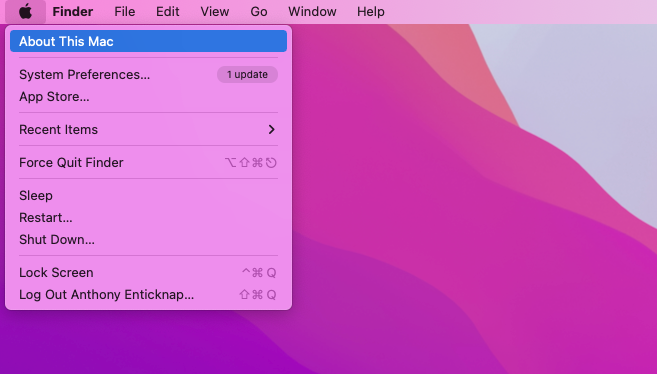This screenshot has width=657, height=374.
Task: Choose Shut Down option
Action: click(148, 240)
